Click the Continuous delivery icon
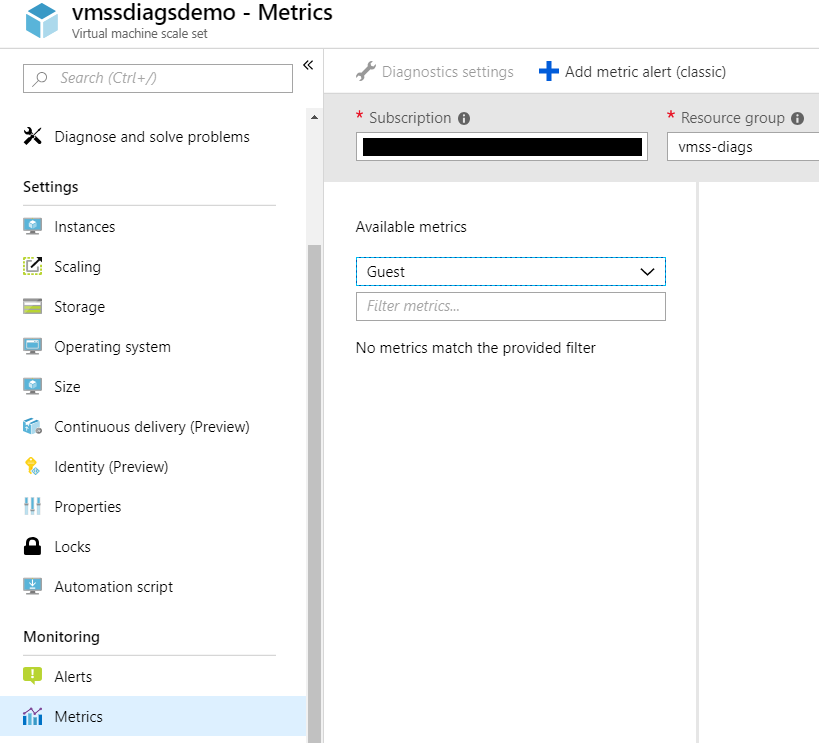Image resolution: width=819 pixels, height=743 pixels. point(32,426)
